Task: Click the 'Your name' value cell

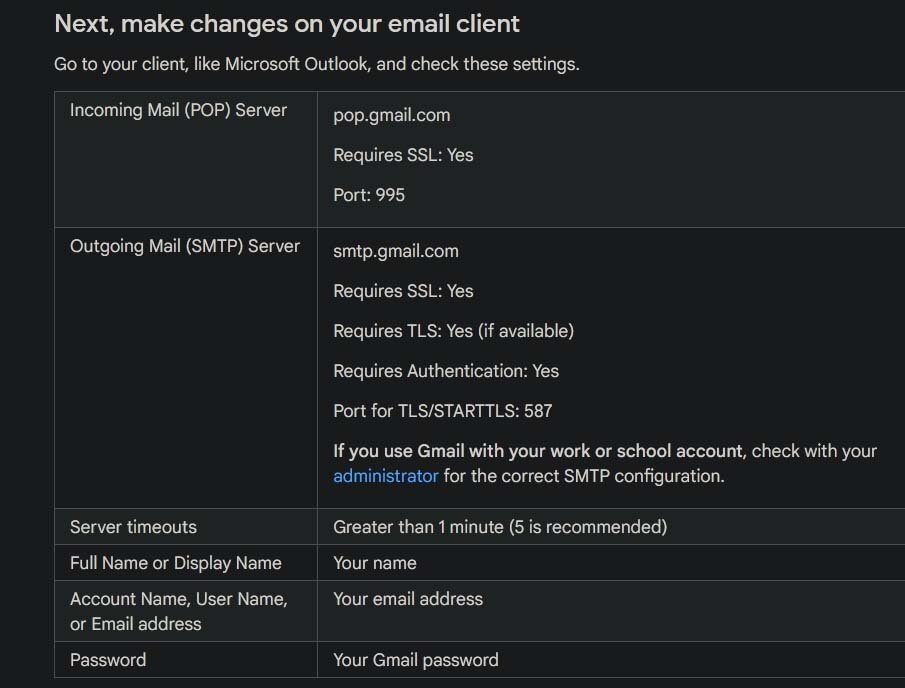Action: (x=375, y=563)
